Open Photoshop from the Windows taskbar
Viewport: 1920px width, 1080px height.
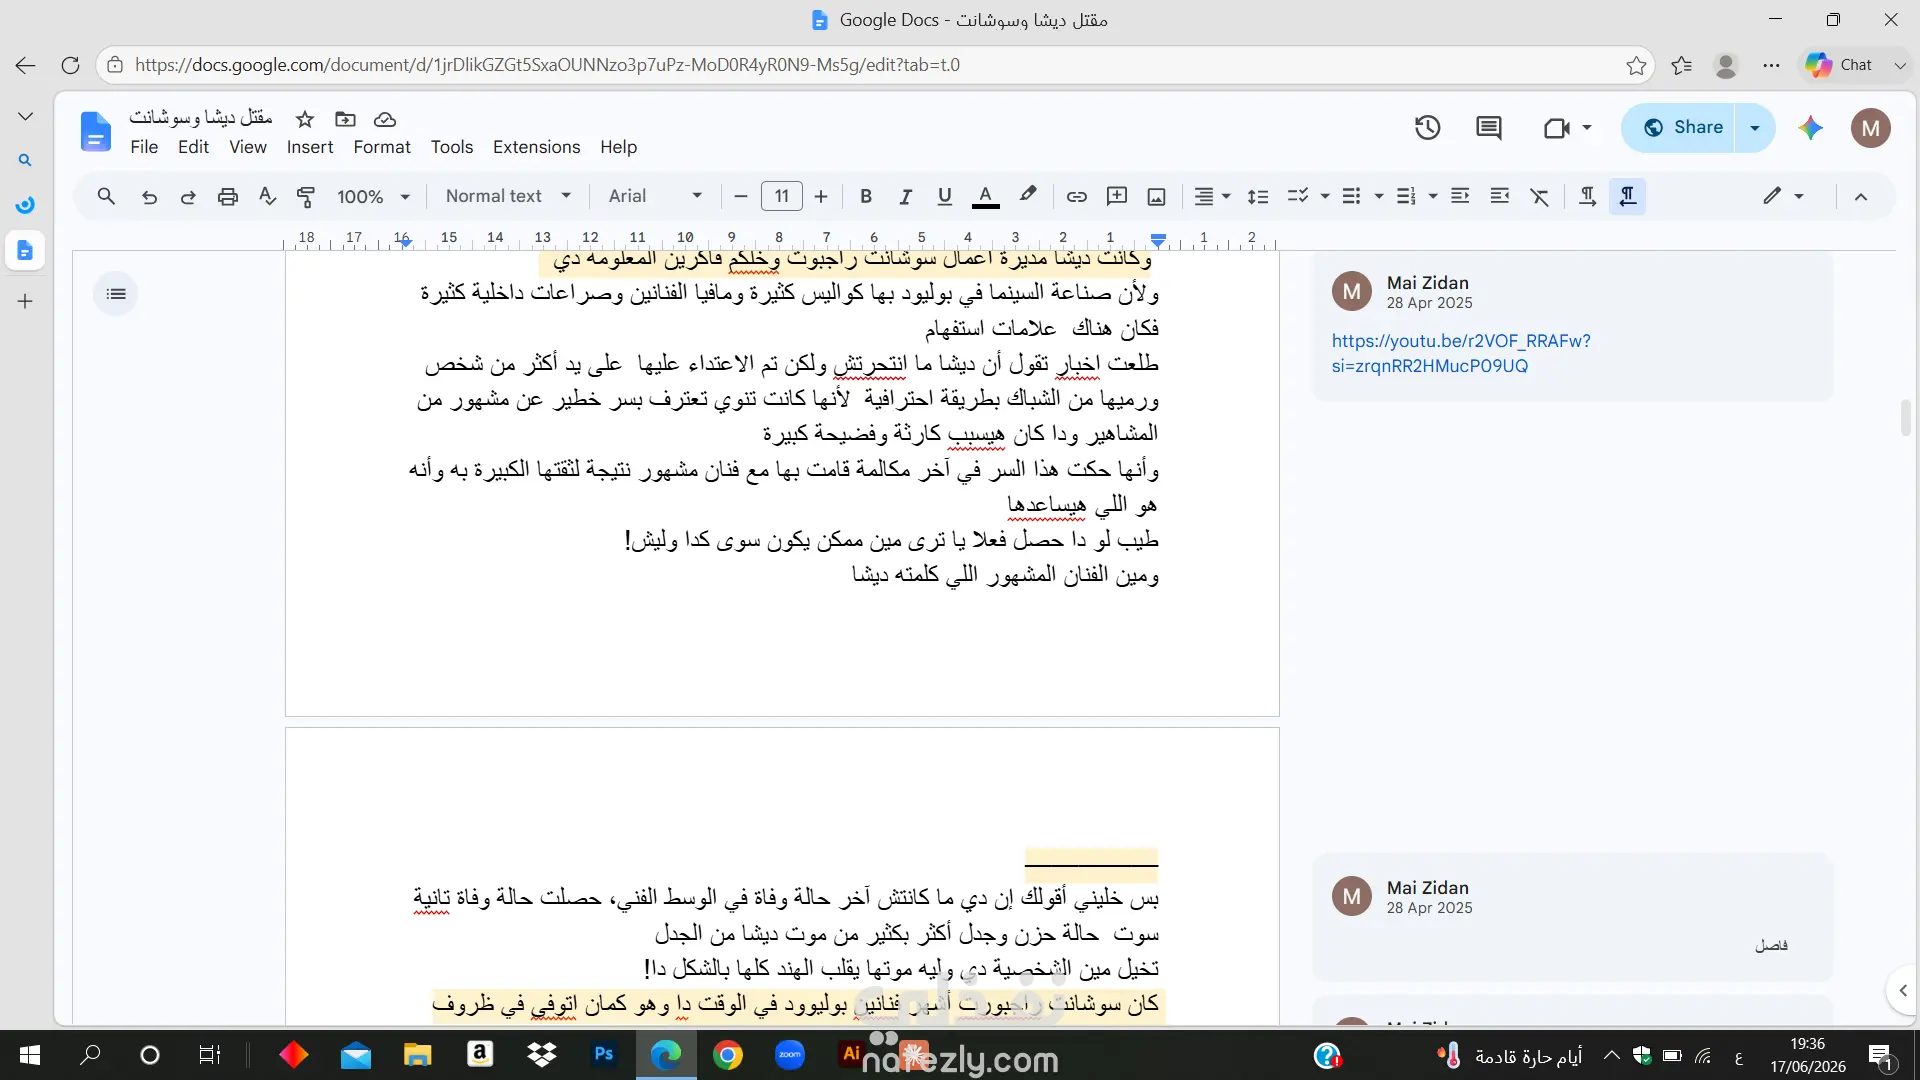pyautogui.click(x=604, y=1055)
